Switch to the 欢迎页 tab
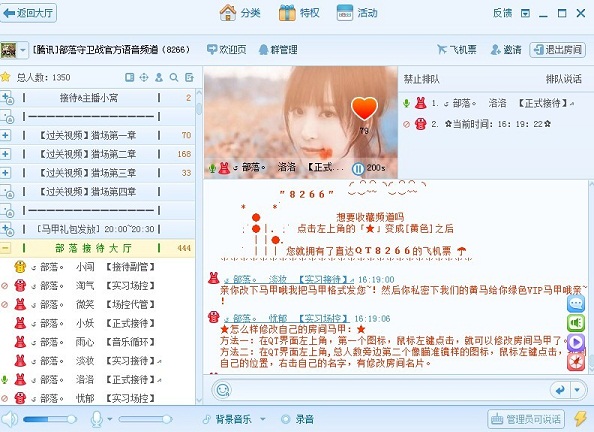This screenshot has height=432, width=594. 227,50
